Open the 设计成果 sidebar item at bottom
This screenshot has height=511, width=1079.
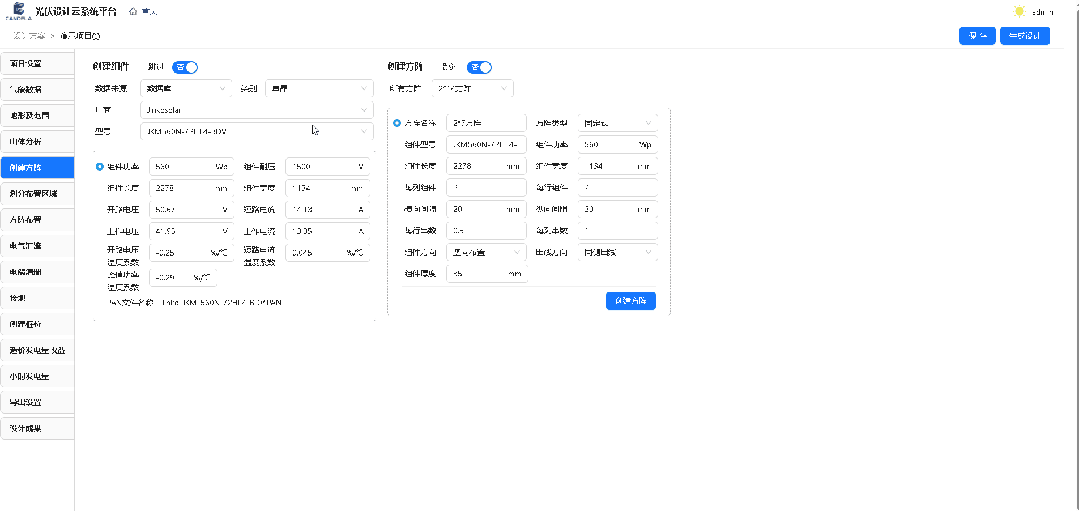[37, 428]
